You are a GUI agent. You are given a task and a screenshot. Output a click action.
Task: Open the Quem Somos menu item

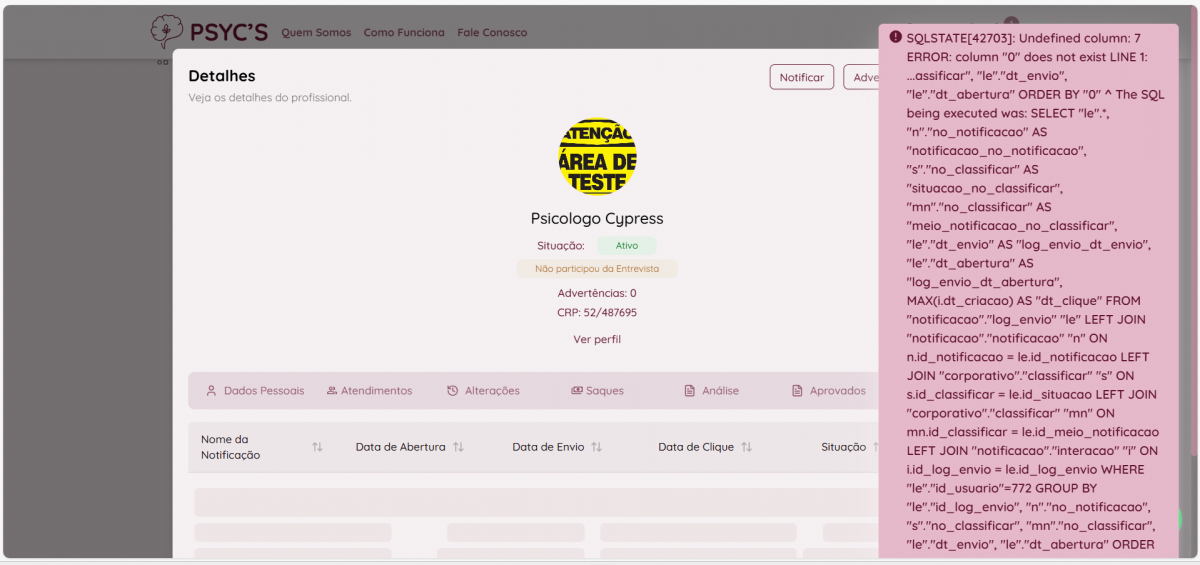[x=316, y=33]
